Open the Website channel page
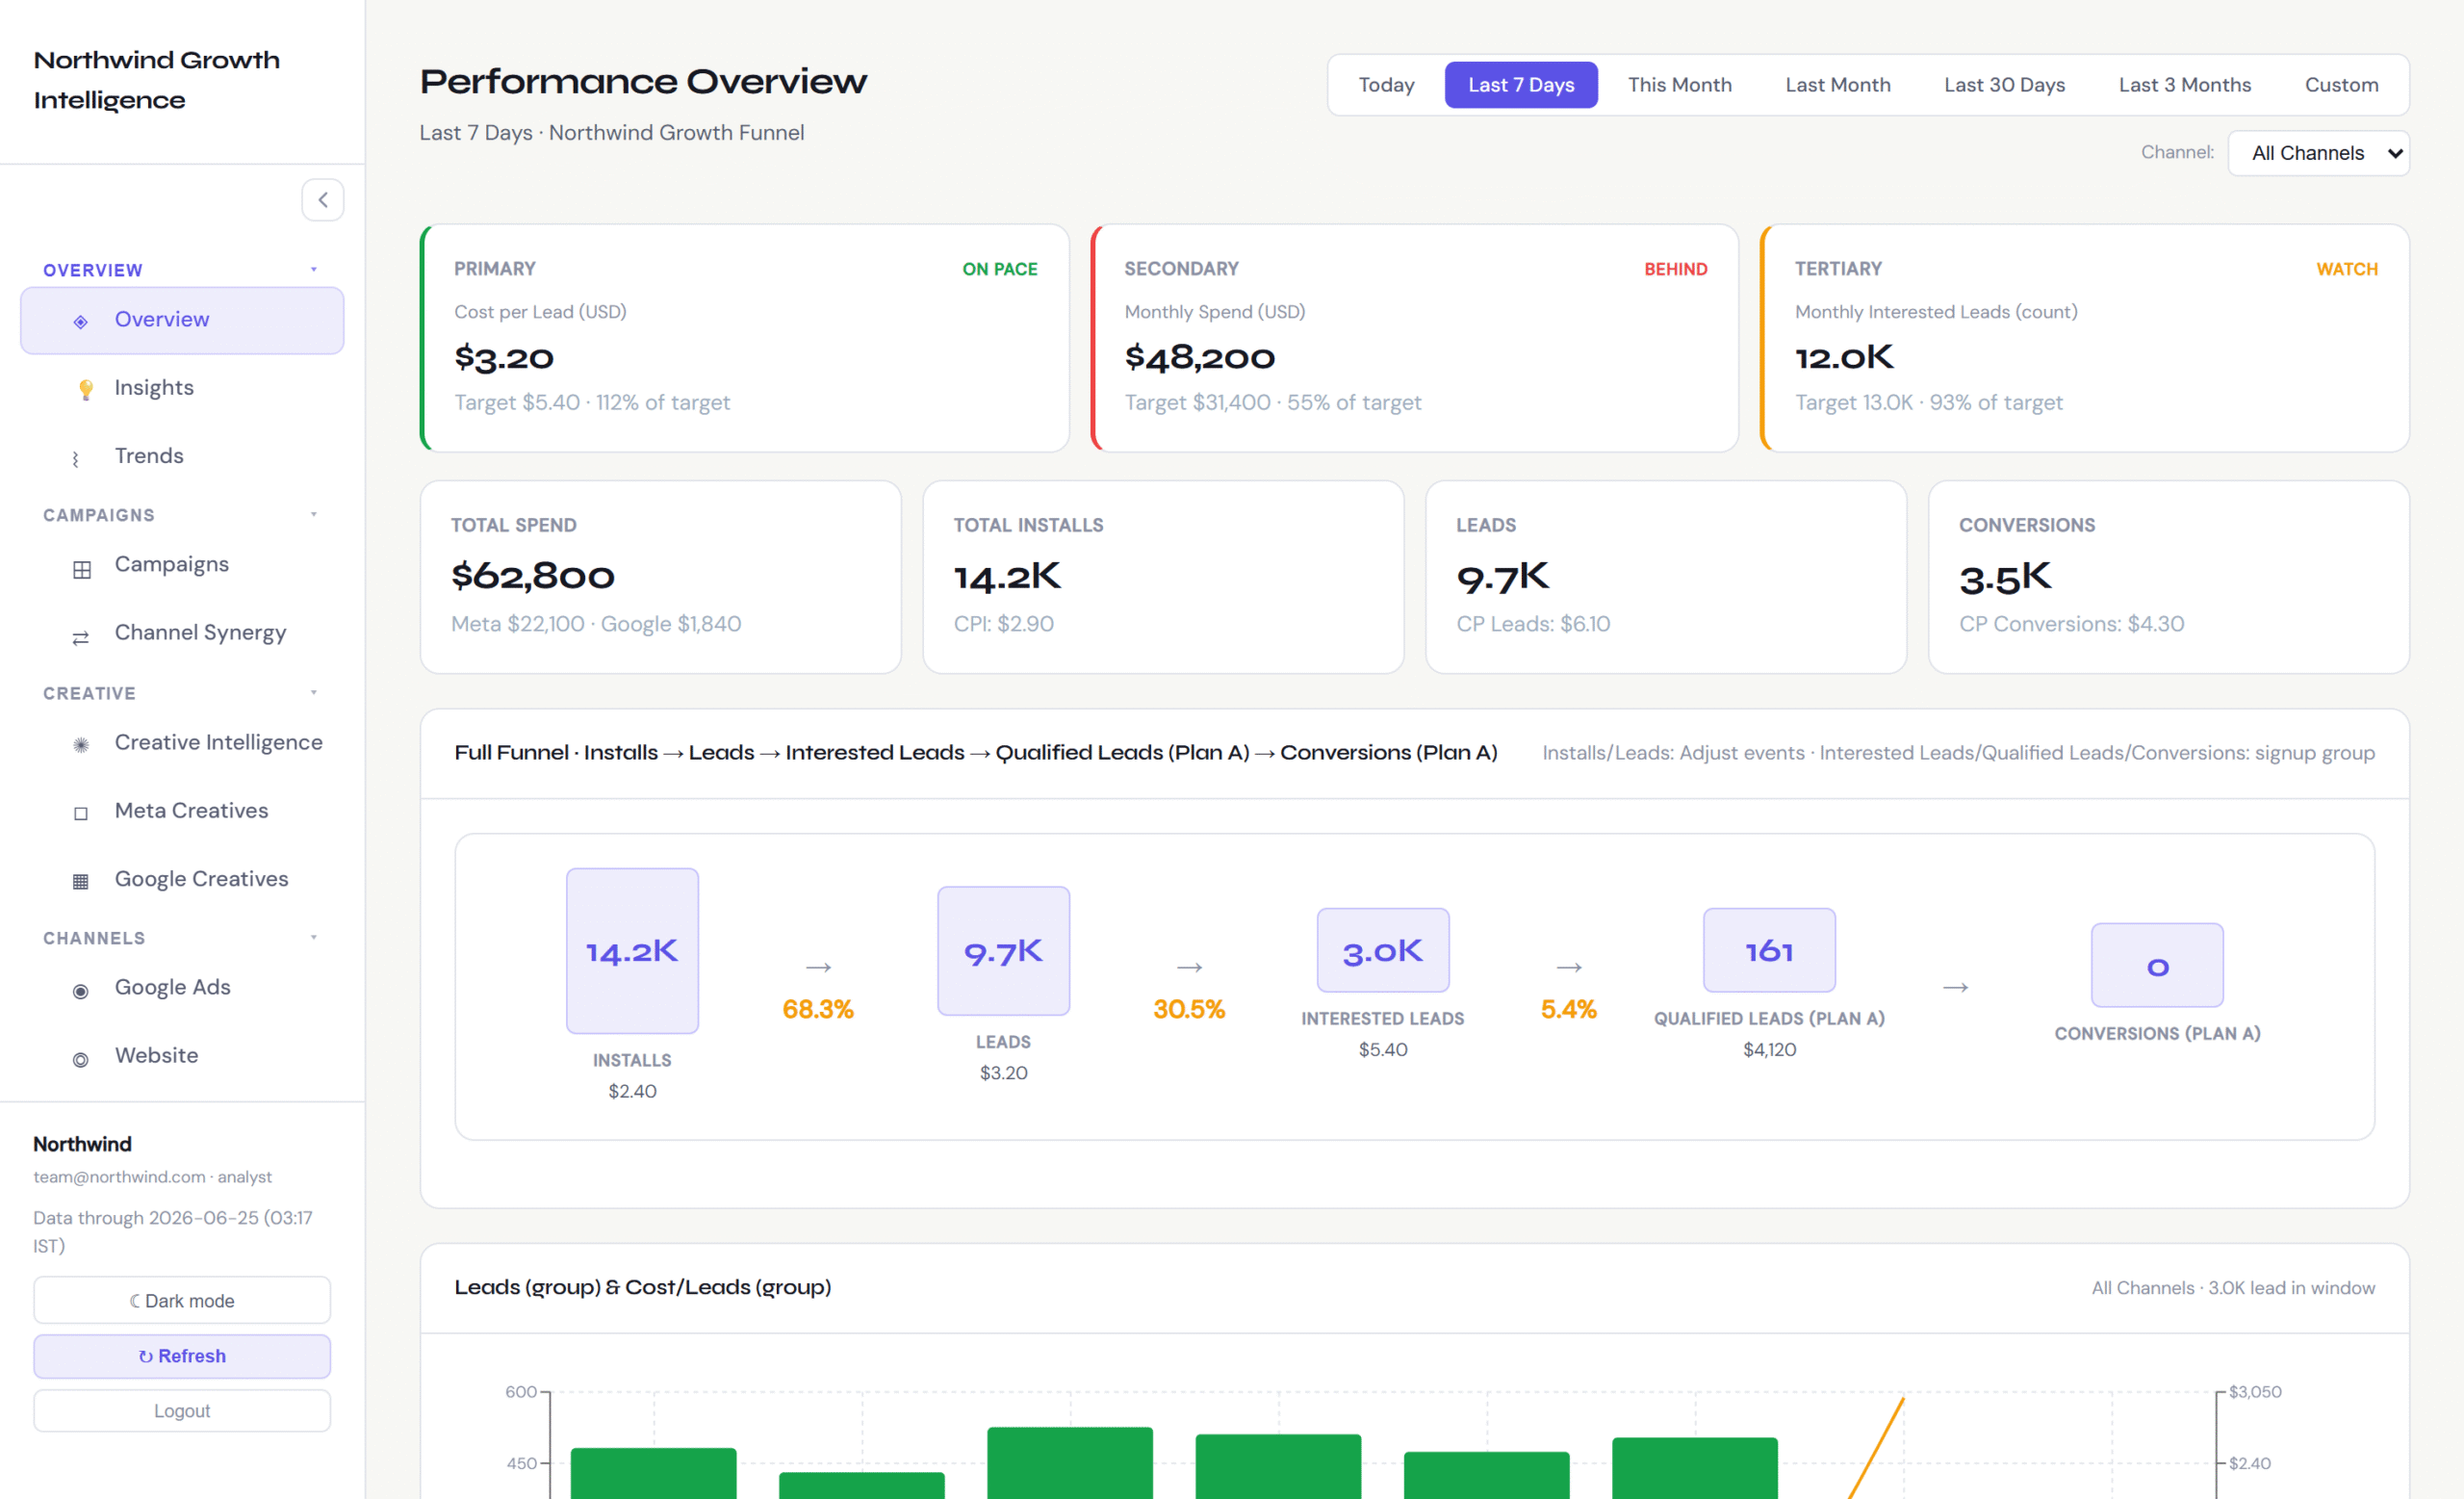Screen dimensions: 2464x1499 point(182,1056)
